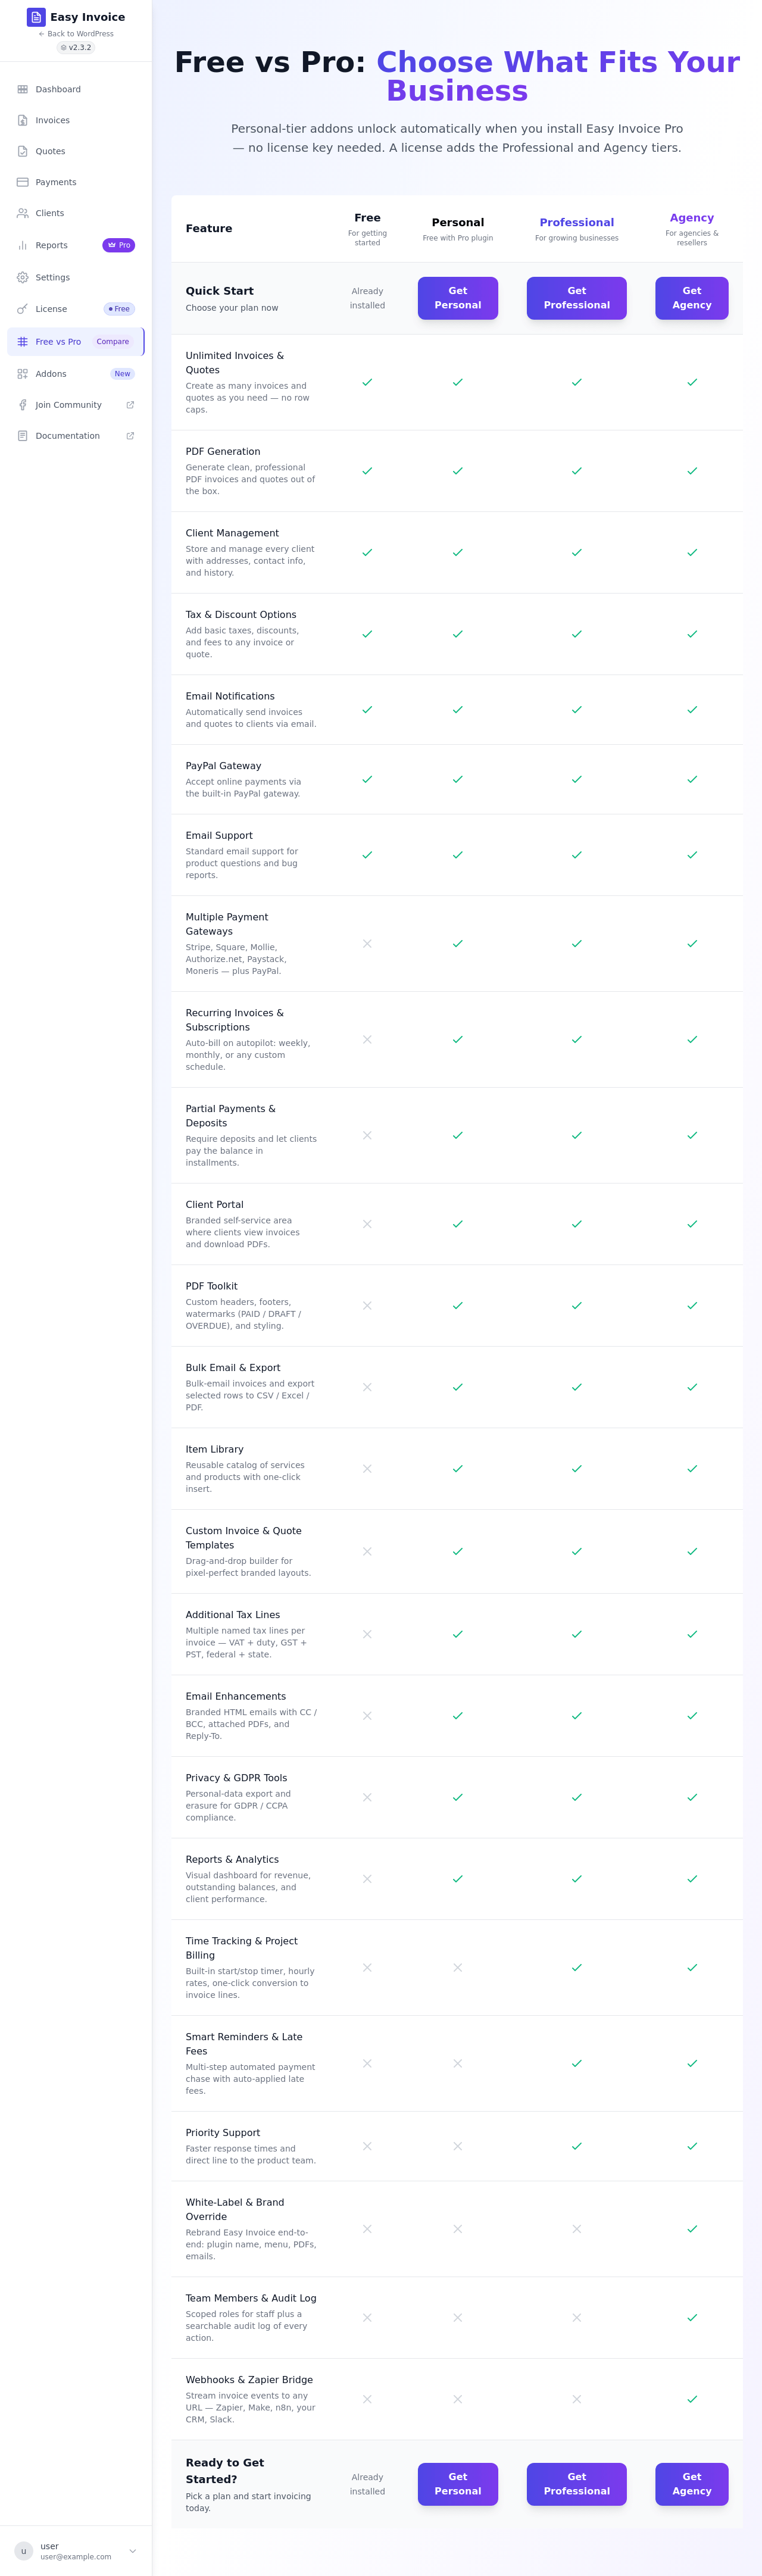
Task: Open the Quotes menu item
Action: point(76,152)
